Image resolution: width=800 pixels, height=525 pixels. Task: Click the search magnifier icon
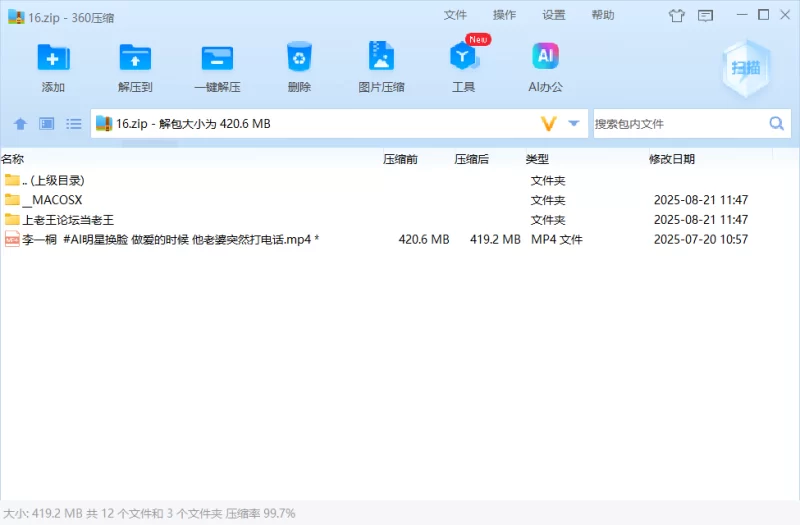(x=777, y=123)
